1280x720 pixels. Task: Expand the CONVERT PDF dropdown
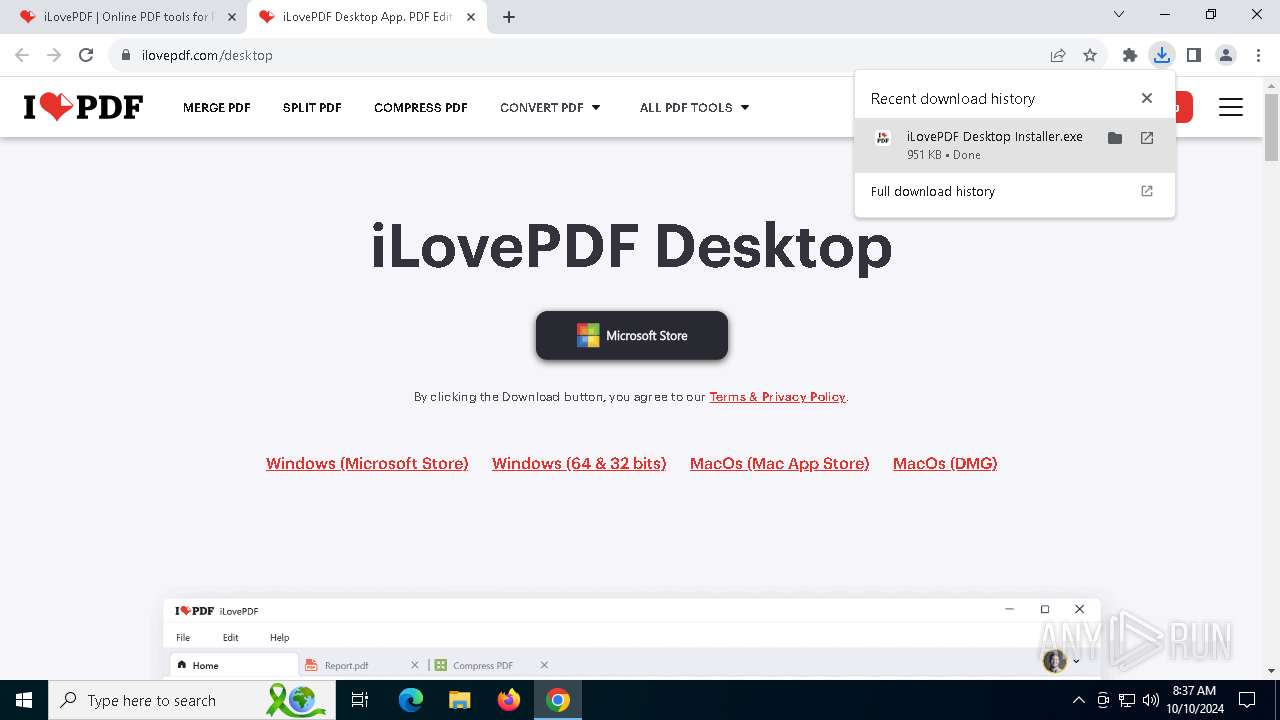(551, 107)
